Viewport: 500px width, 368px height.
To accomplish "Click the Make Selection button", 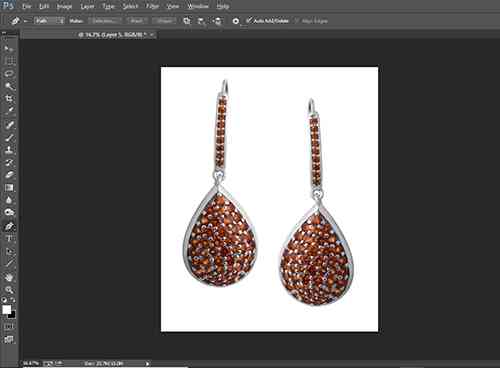I will coord(104,21).
